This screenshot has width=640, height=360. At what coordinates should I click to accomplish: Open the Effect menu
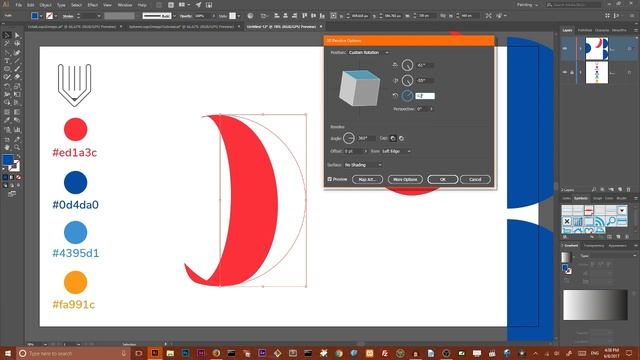93,5
